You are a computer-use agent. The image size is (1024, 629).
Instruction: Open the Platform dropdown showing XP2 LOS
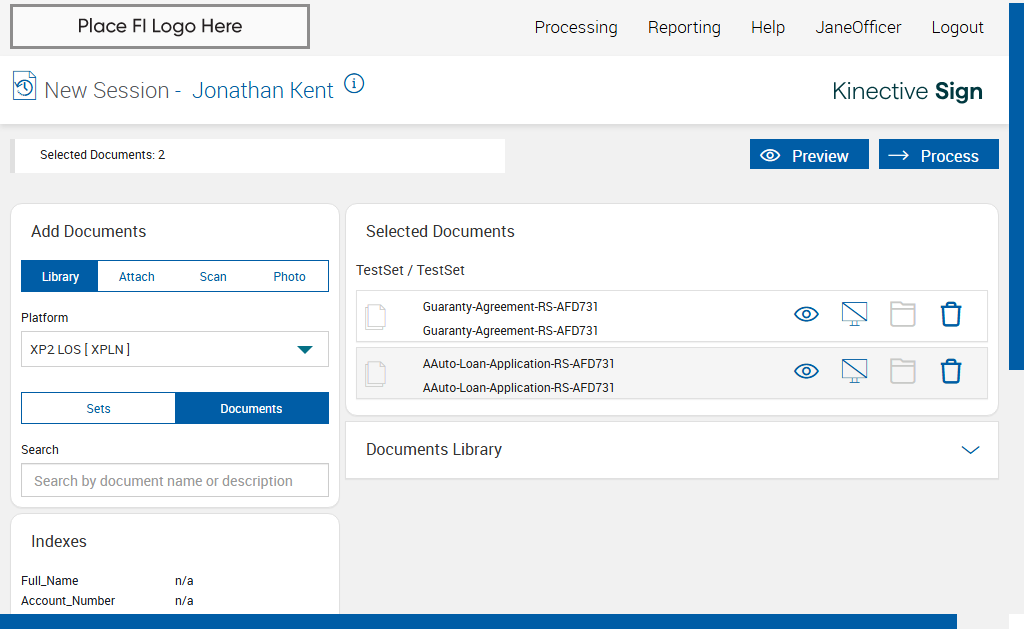click(x=175, y=349)
